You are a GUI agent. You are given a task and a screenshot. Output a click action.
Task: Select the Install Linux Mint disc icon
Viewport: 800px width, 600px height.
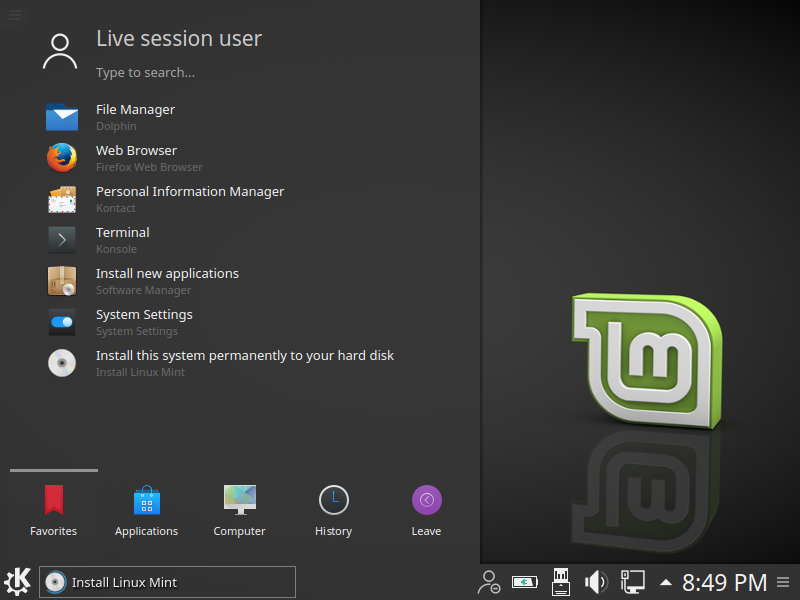pyautogui.click(x=62, y=363)
